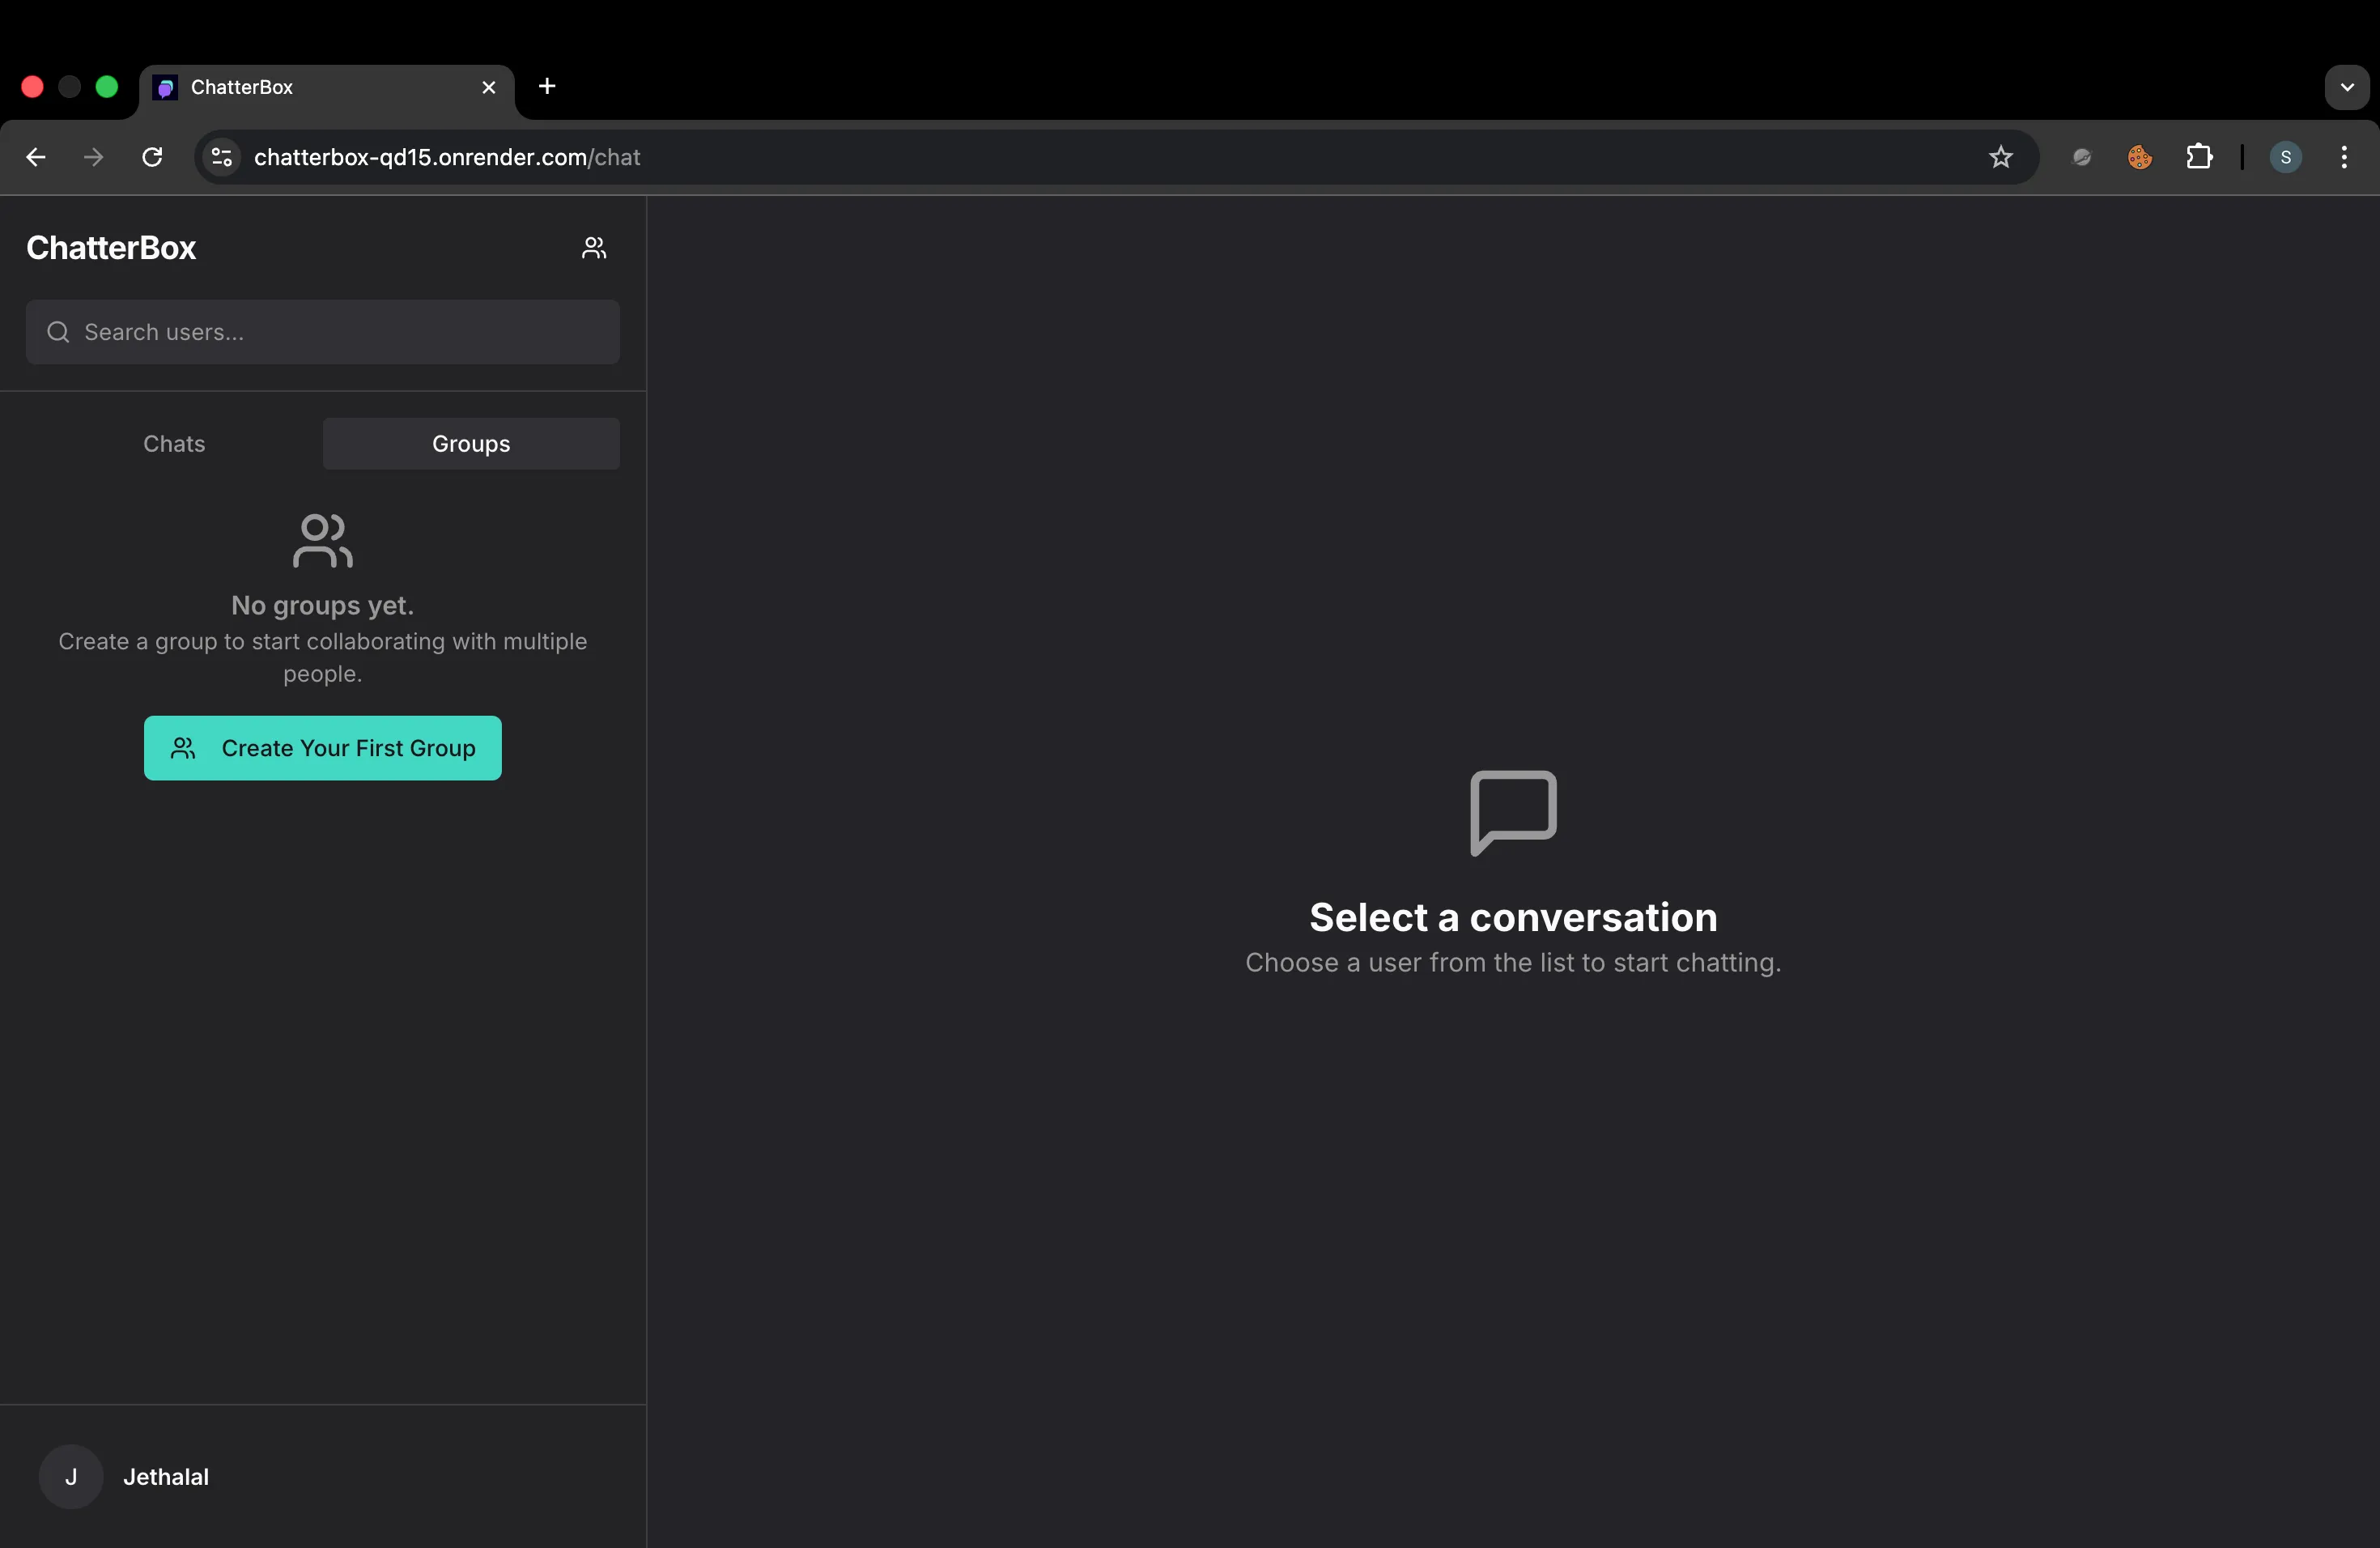Open Chrome three-dot menu
This screenshot has height=1548, width=2380.
(2344, 157)
